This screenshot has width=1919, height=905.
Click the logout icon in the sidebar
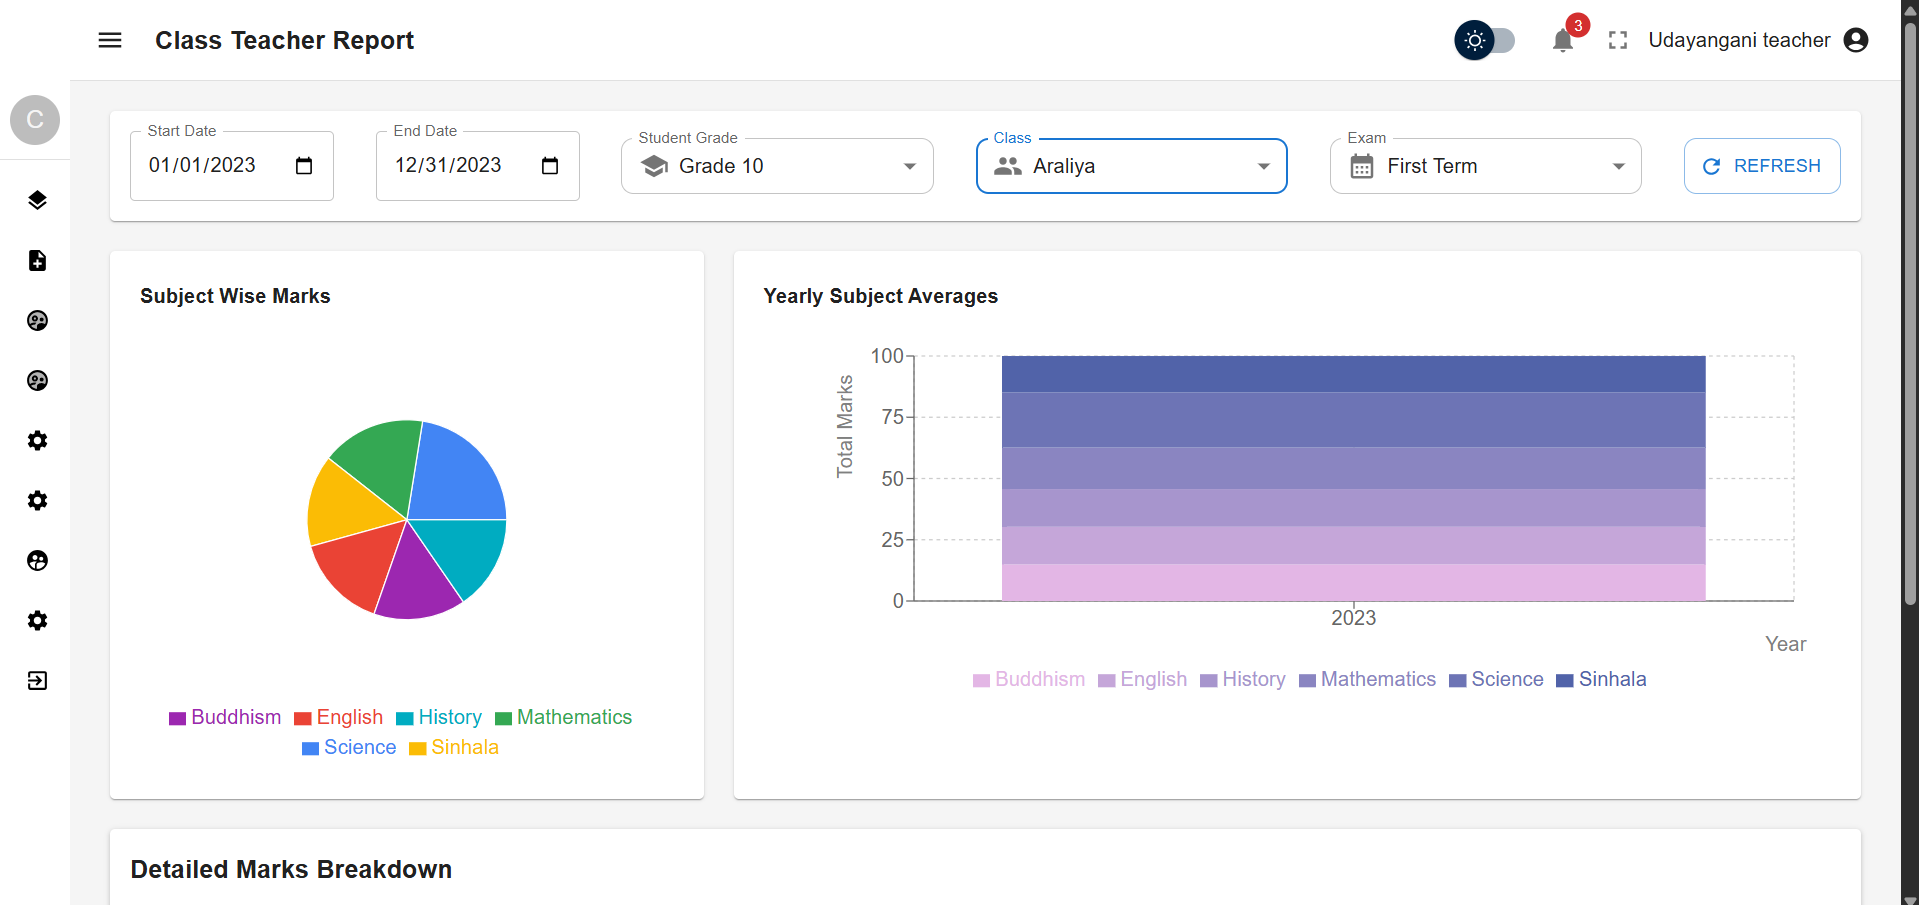[37, 681]
